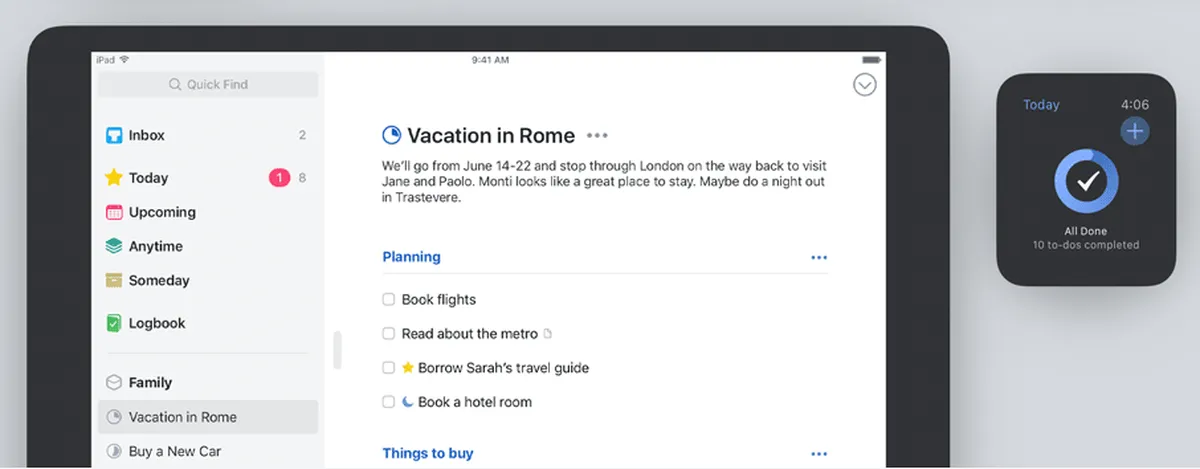The image size is (1200, 469).
Task: Check off the Book flights to-do
Action: point(389,300)
